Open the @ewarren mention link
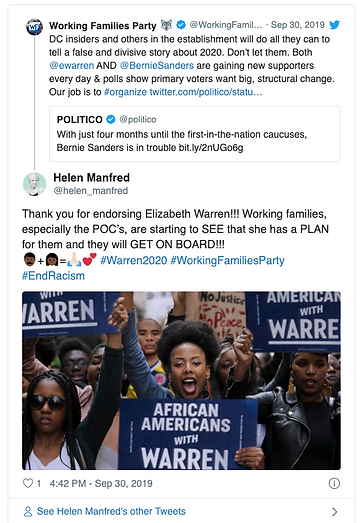The height and width of the screenshot is (523, 360). (72, 65)
